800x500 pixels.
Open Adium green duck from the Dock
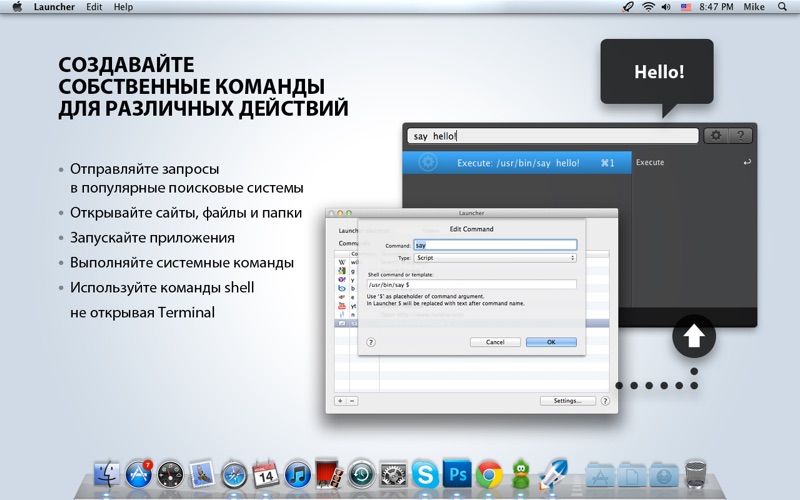click(520, 474)
